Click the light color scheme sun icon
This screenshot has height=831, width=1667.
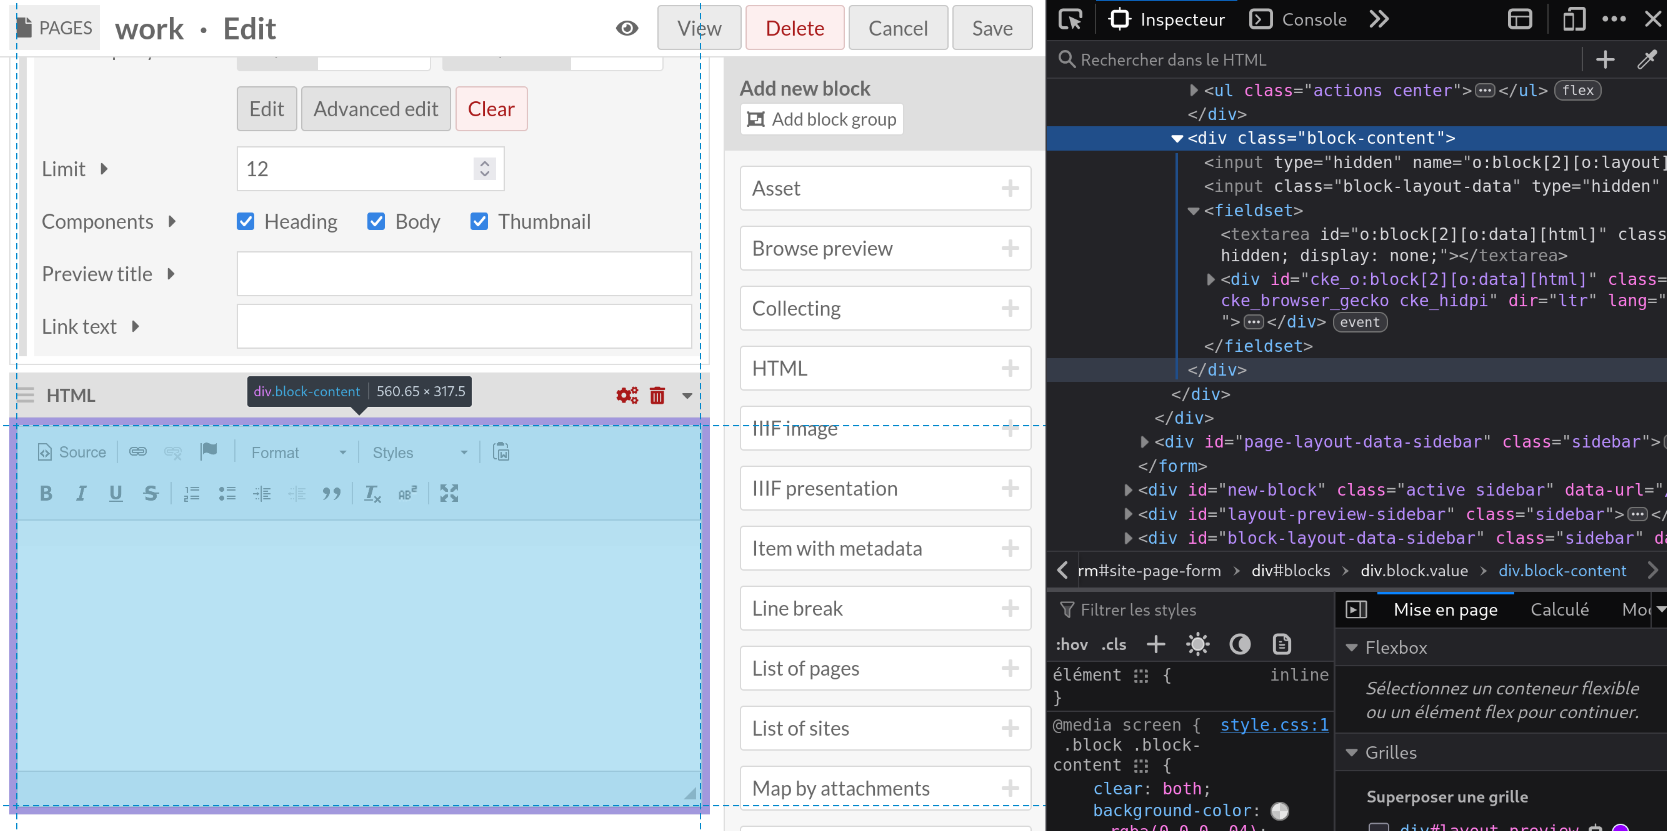[x=1197, y=645]
